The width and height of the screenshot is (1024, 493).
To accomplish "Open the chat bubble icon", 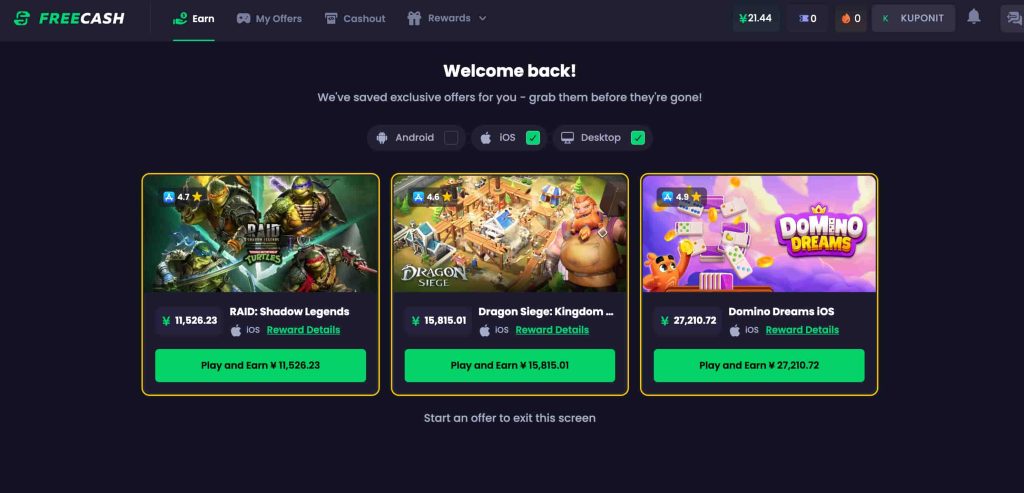I will click(x=1014, y=18).
